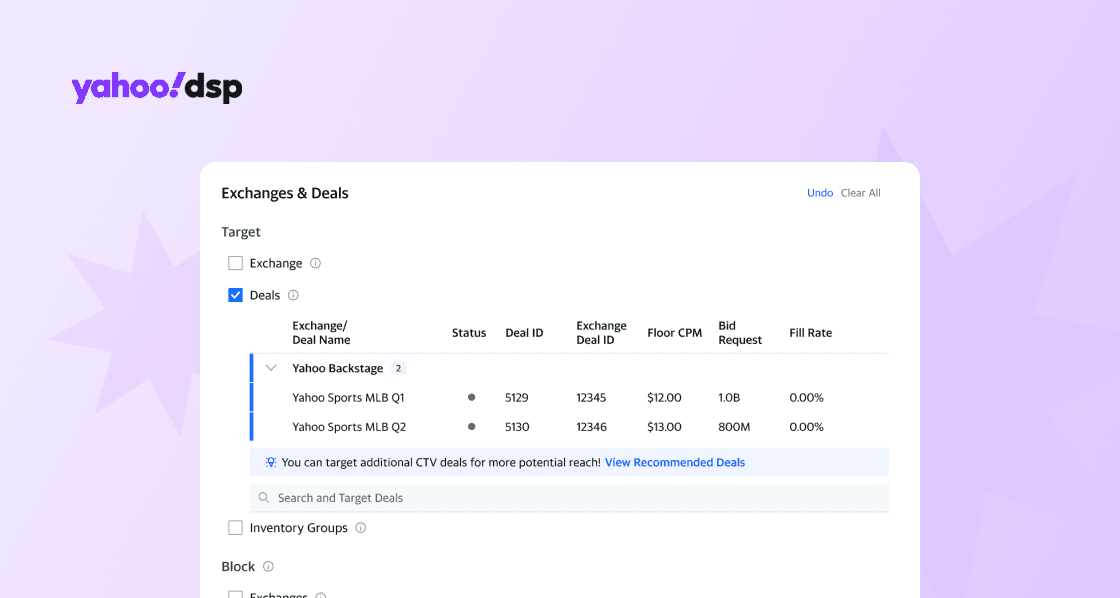The height and width of the screenshot is (598, 1120).
Task: Click the Block section label
Action: [x=238, y=567]
